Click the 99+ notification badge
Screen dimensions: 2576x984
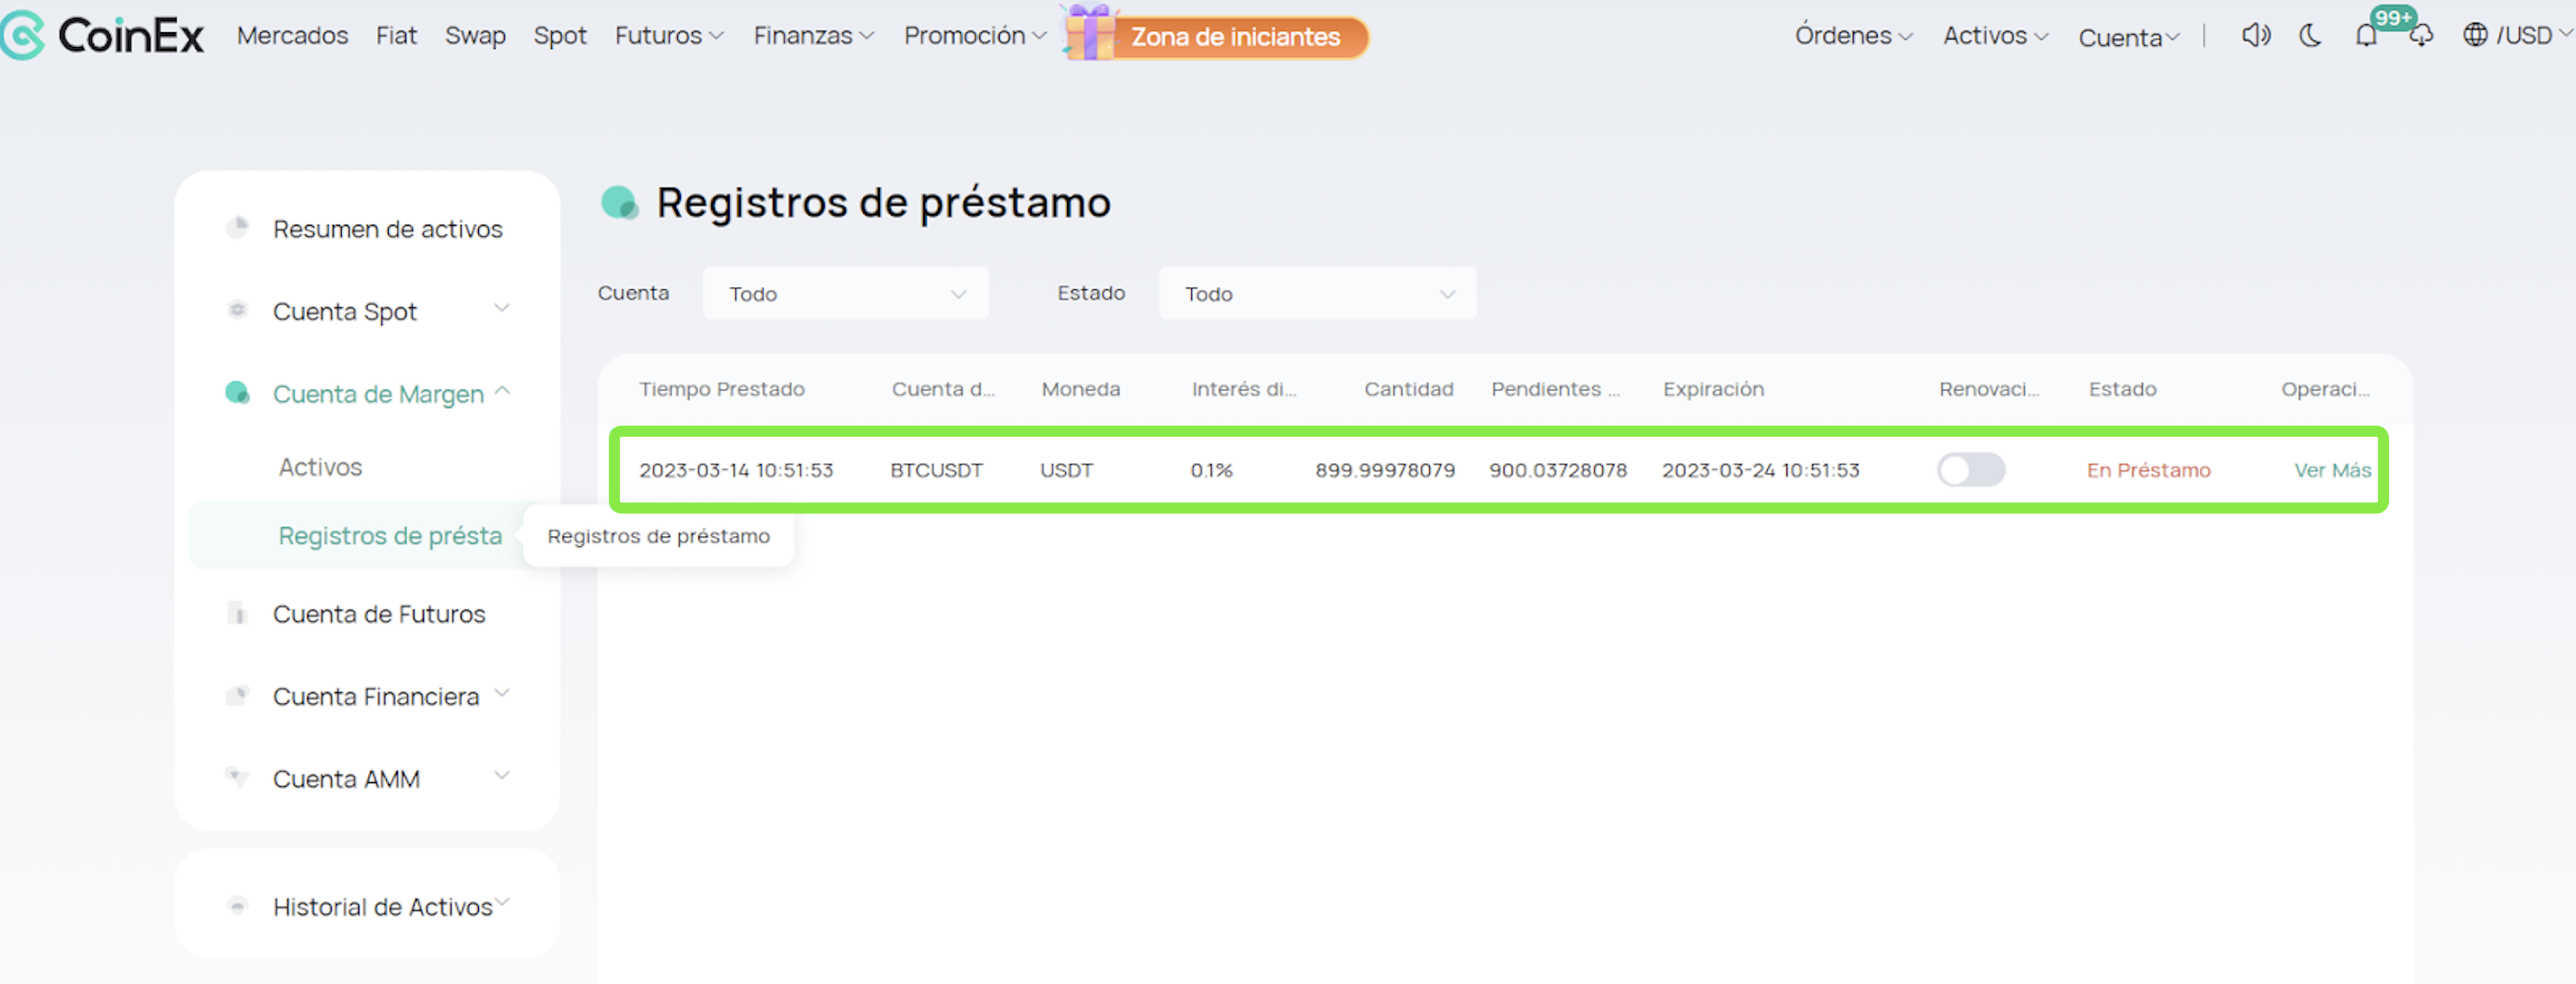click(x=2393, y=17)
